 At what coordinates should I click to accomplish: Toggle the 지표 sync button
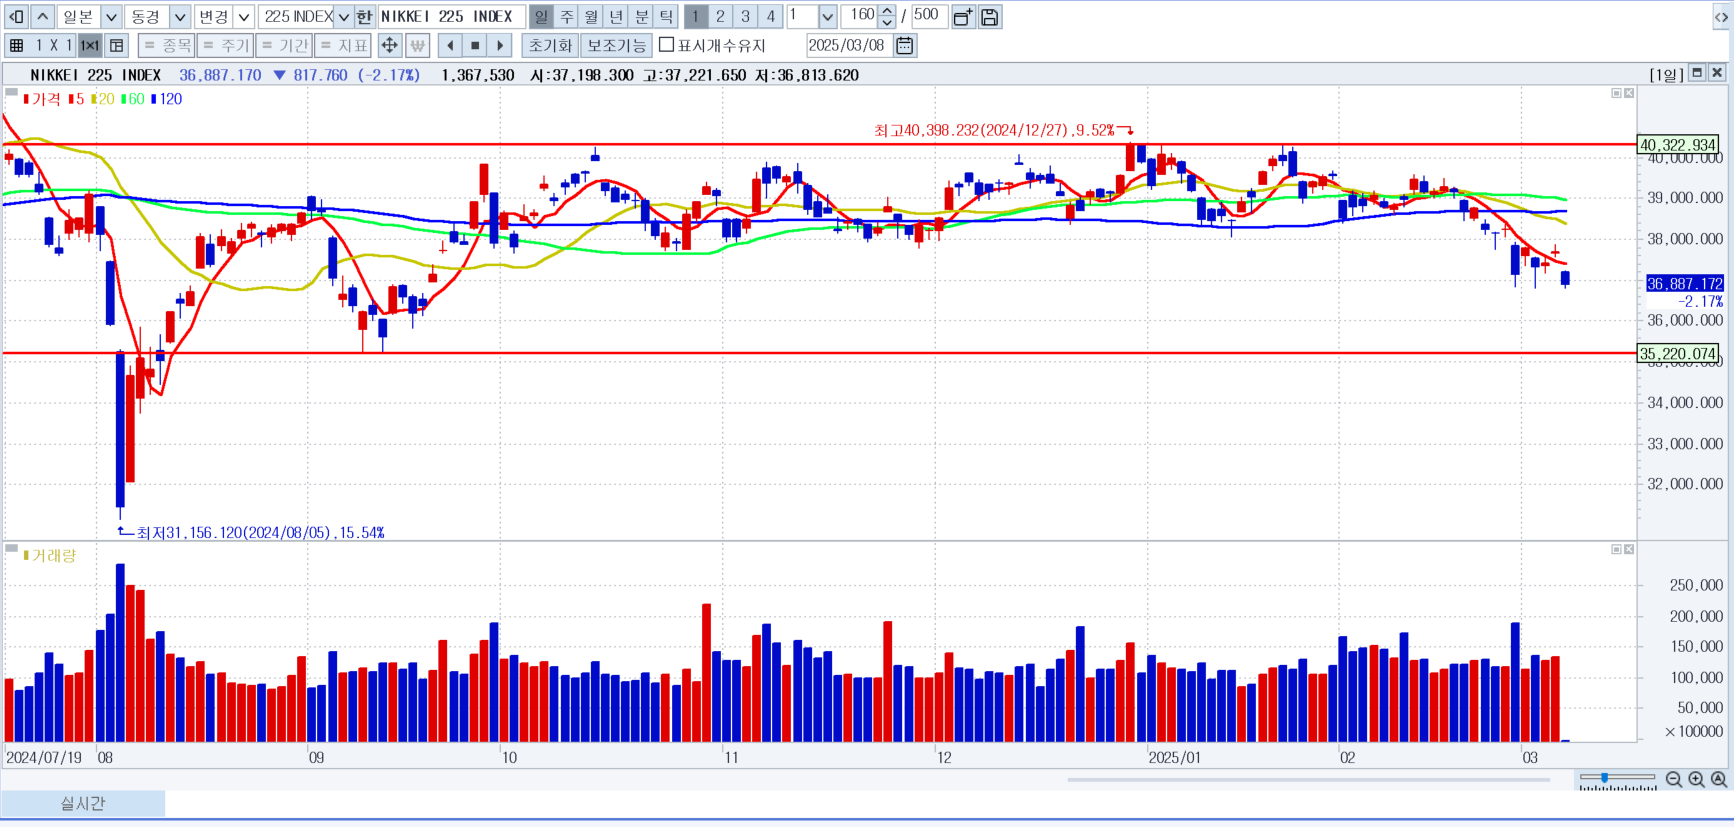point(343,45)
